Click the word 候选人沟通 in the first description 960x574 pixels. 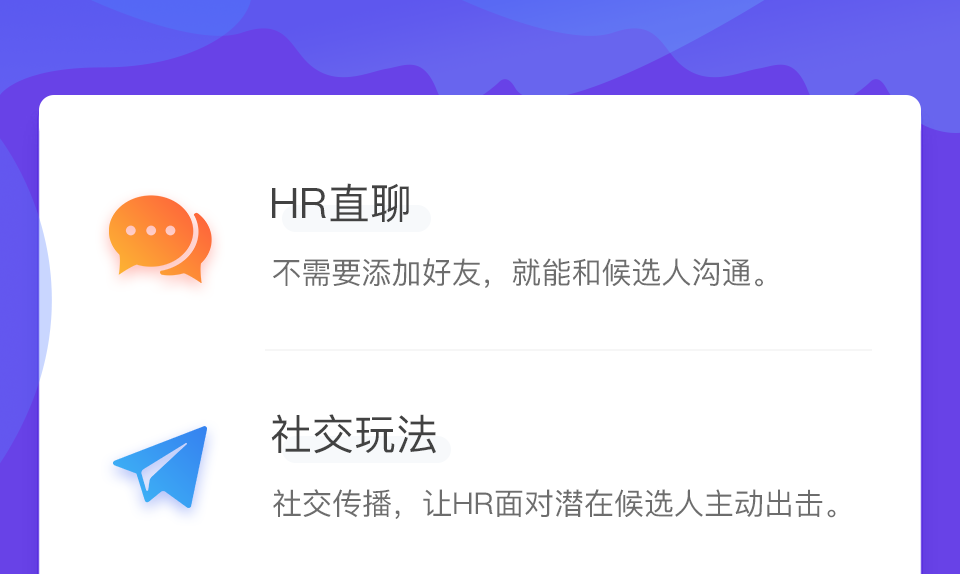[x=677, y=273]
